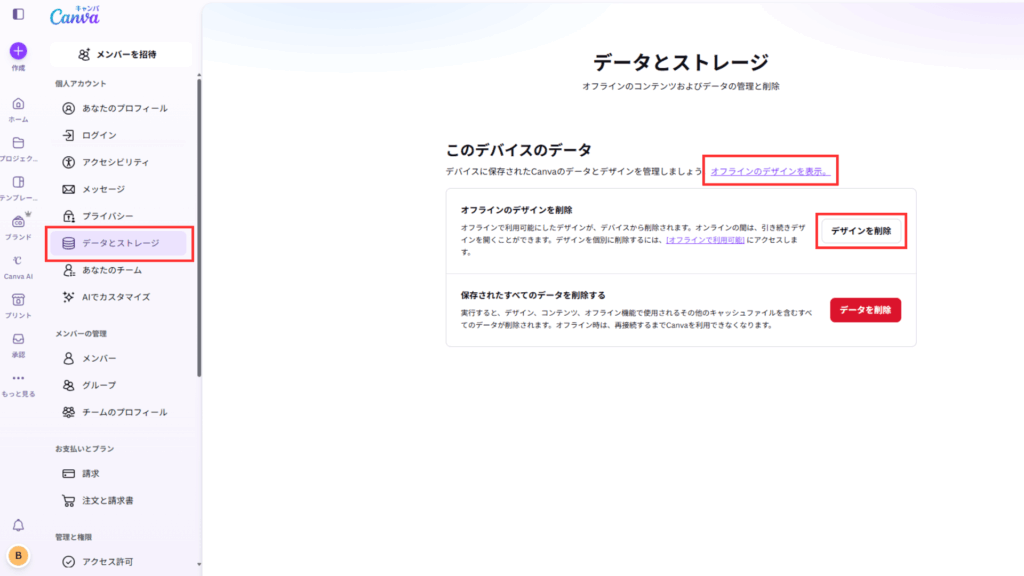Viewport: 1024px width, 576px height.
Task: Open the Projects folder icon
Action: pyautogui.click(x=18, y=144)
